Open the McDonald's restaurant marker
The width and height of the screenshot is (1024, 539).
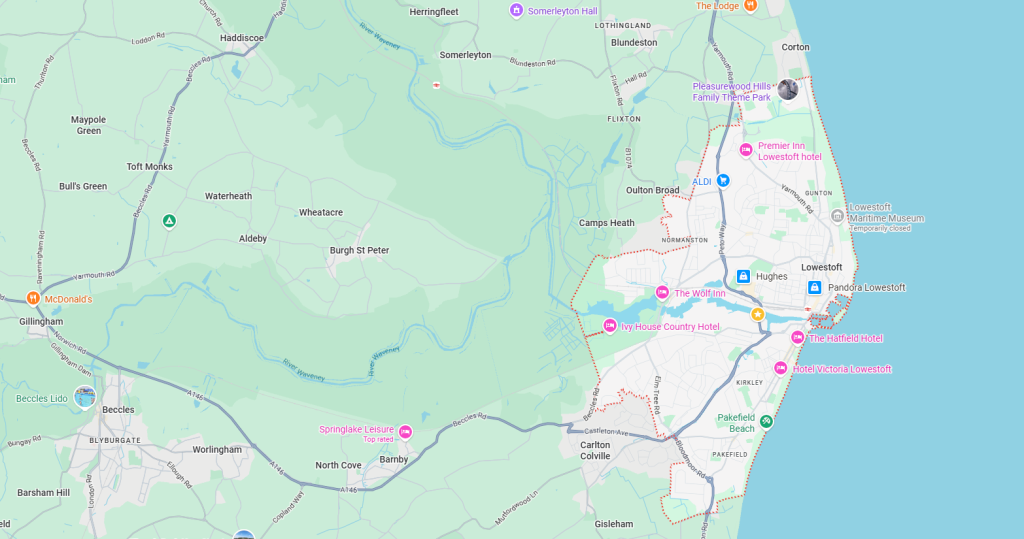click(34, 298)
